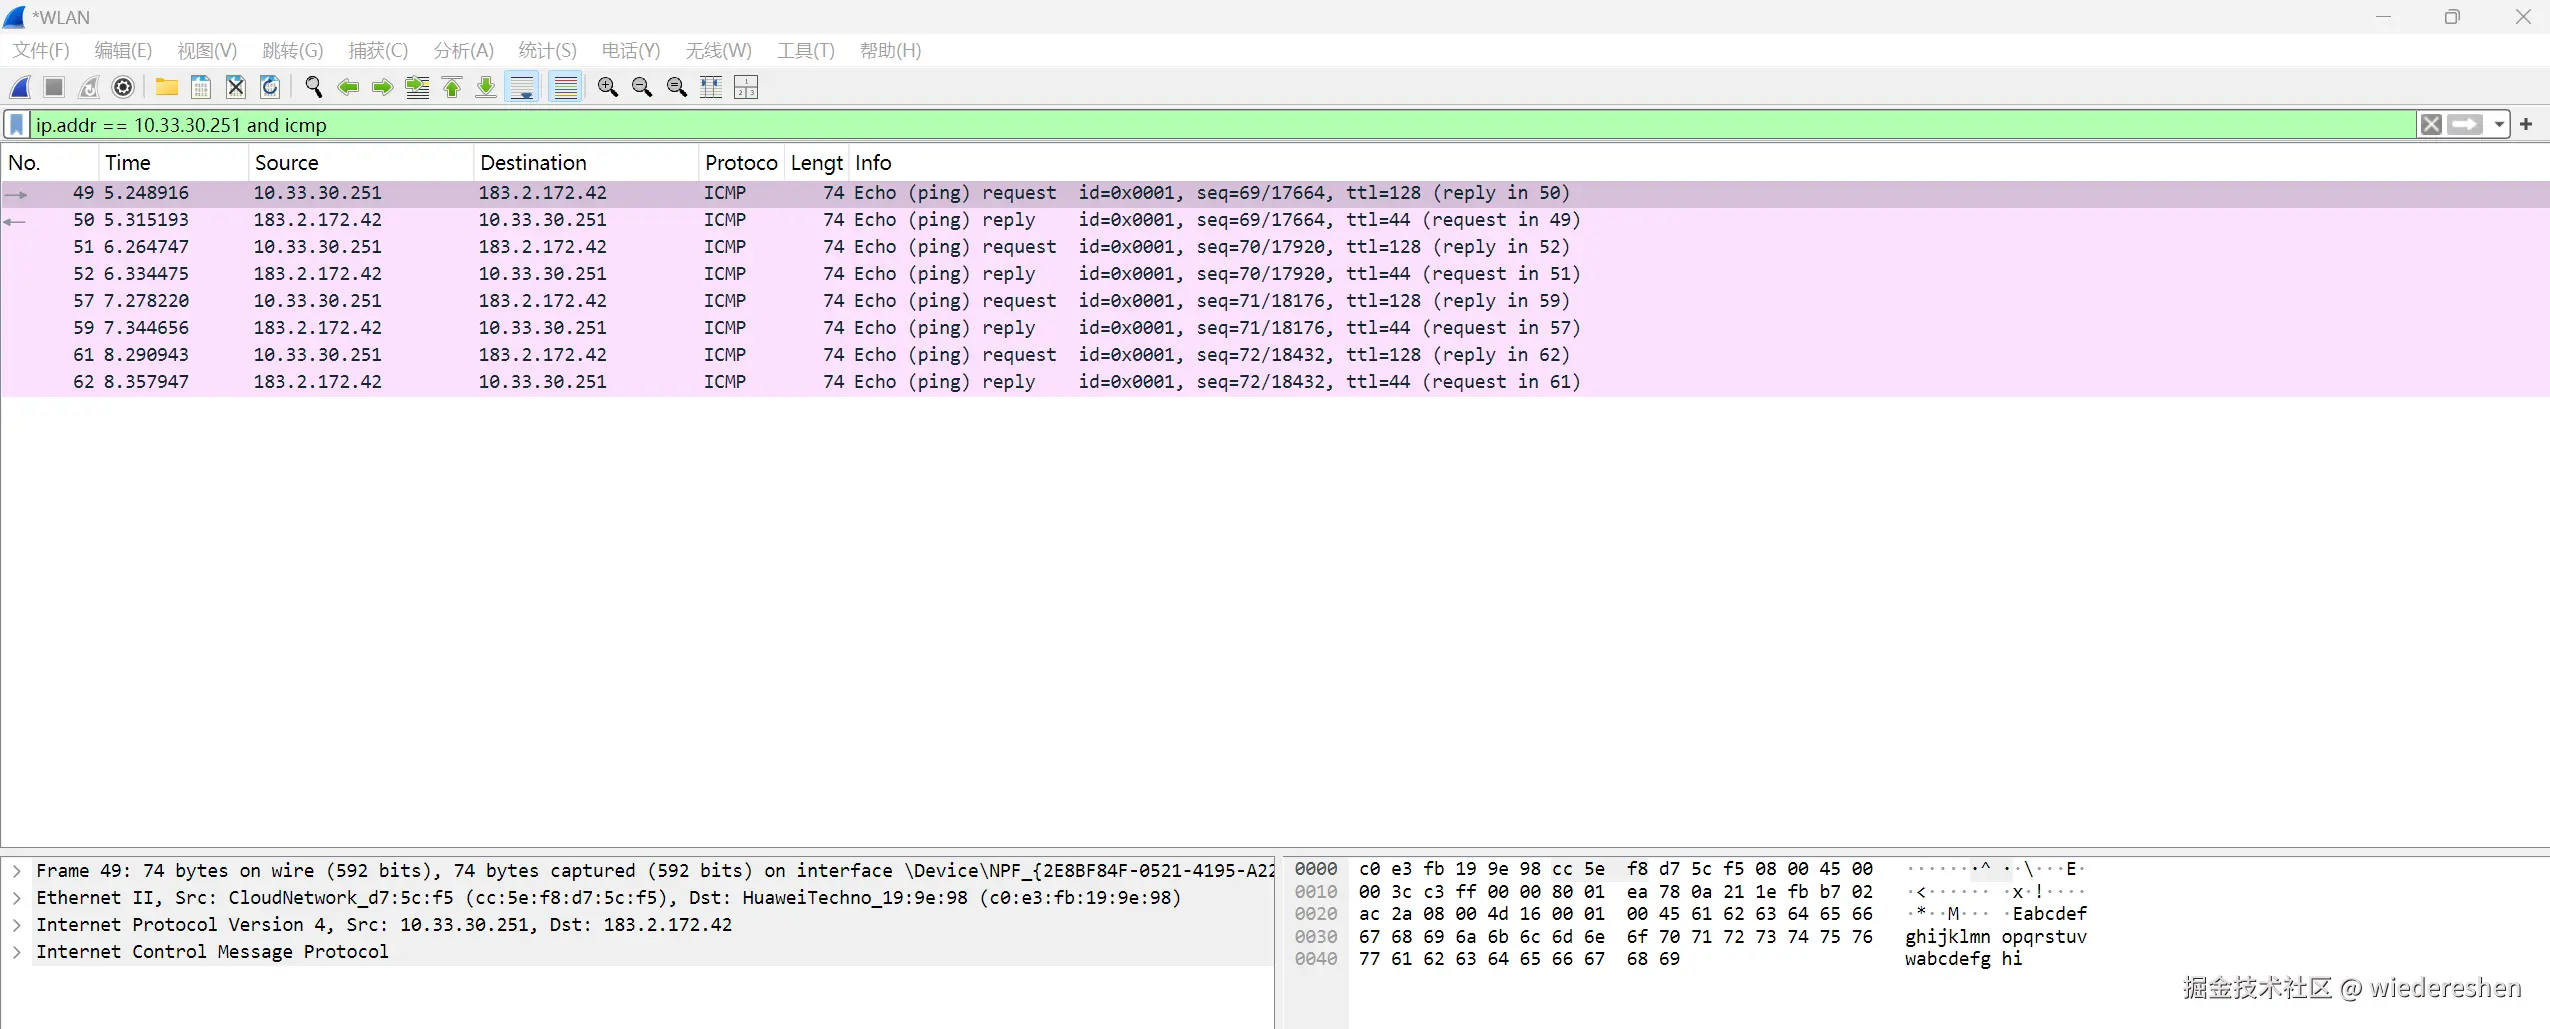
Task: Click the Go to specified packet icon
Action: [417, 88]
